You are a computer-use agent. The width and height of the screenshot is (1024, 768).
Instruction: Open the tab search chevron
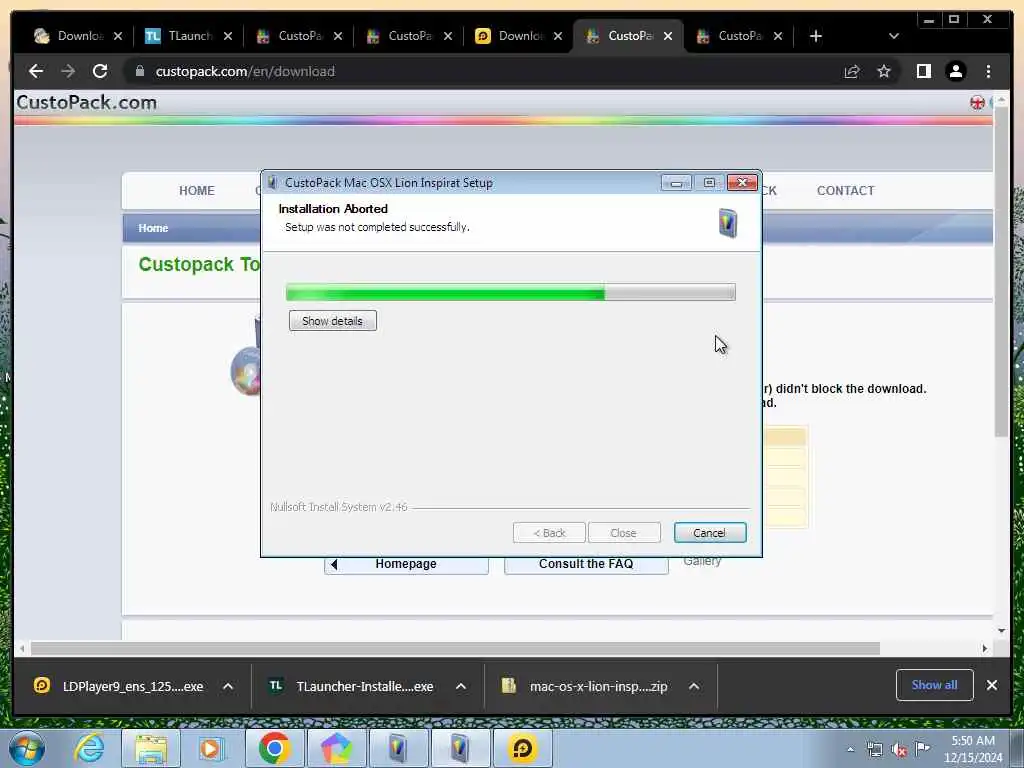893,36
